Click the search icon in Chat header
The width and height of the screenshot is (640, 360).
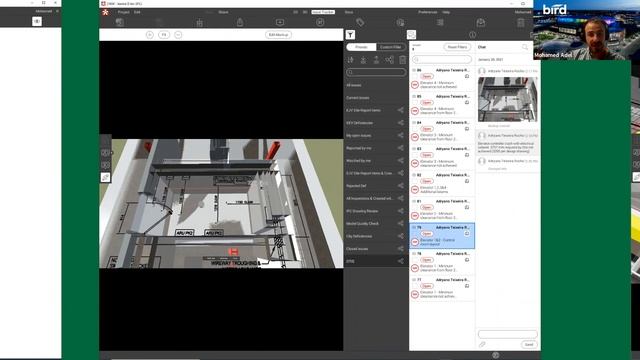point(525,47)
